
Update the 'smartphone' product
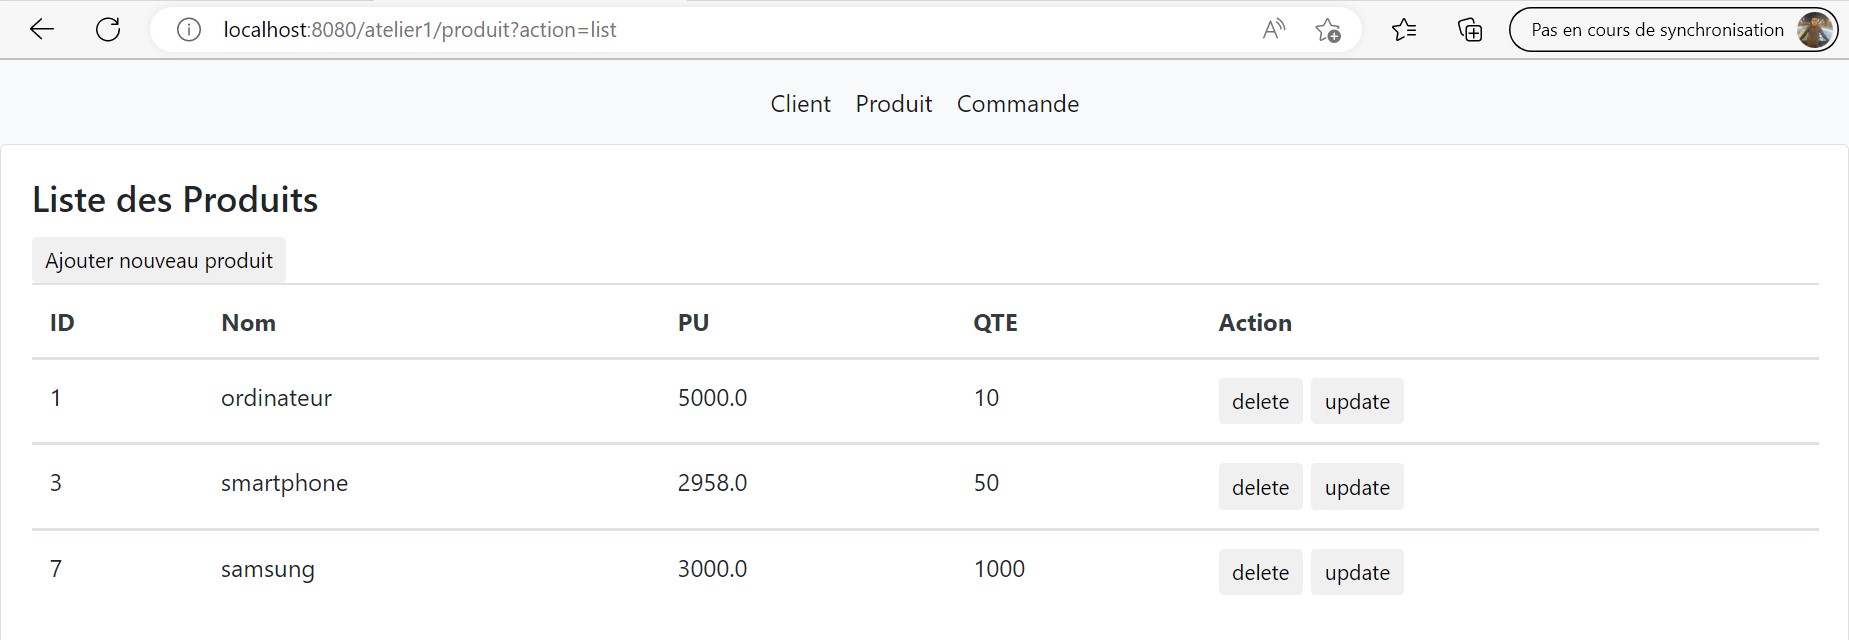click(x=1357, y=487)
